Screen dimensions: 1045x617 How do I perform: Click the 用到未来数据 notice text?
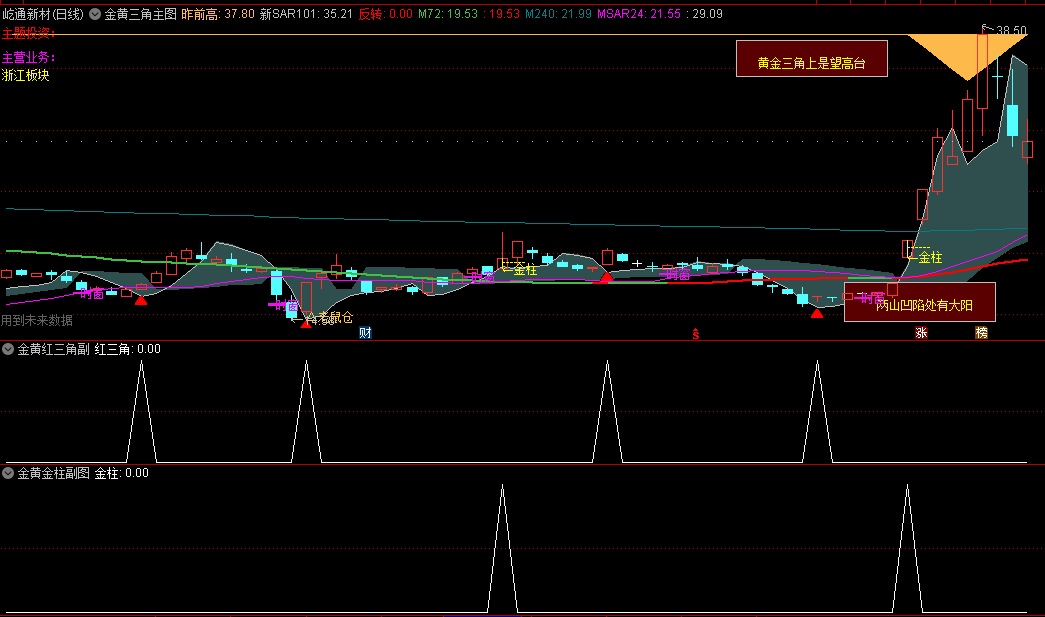(x=37, y=321)
